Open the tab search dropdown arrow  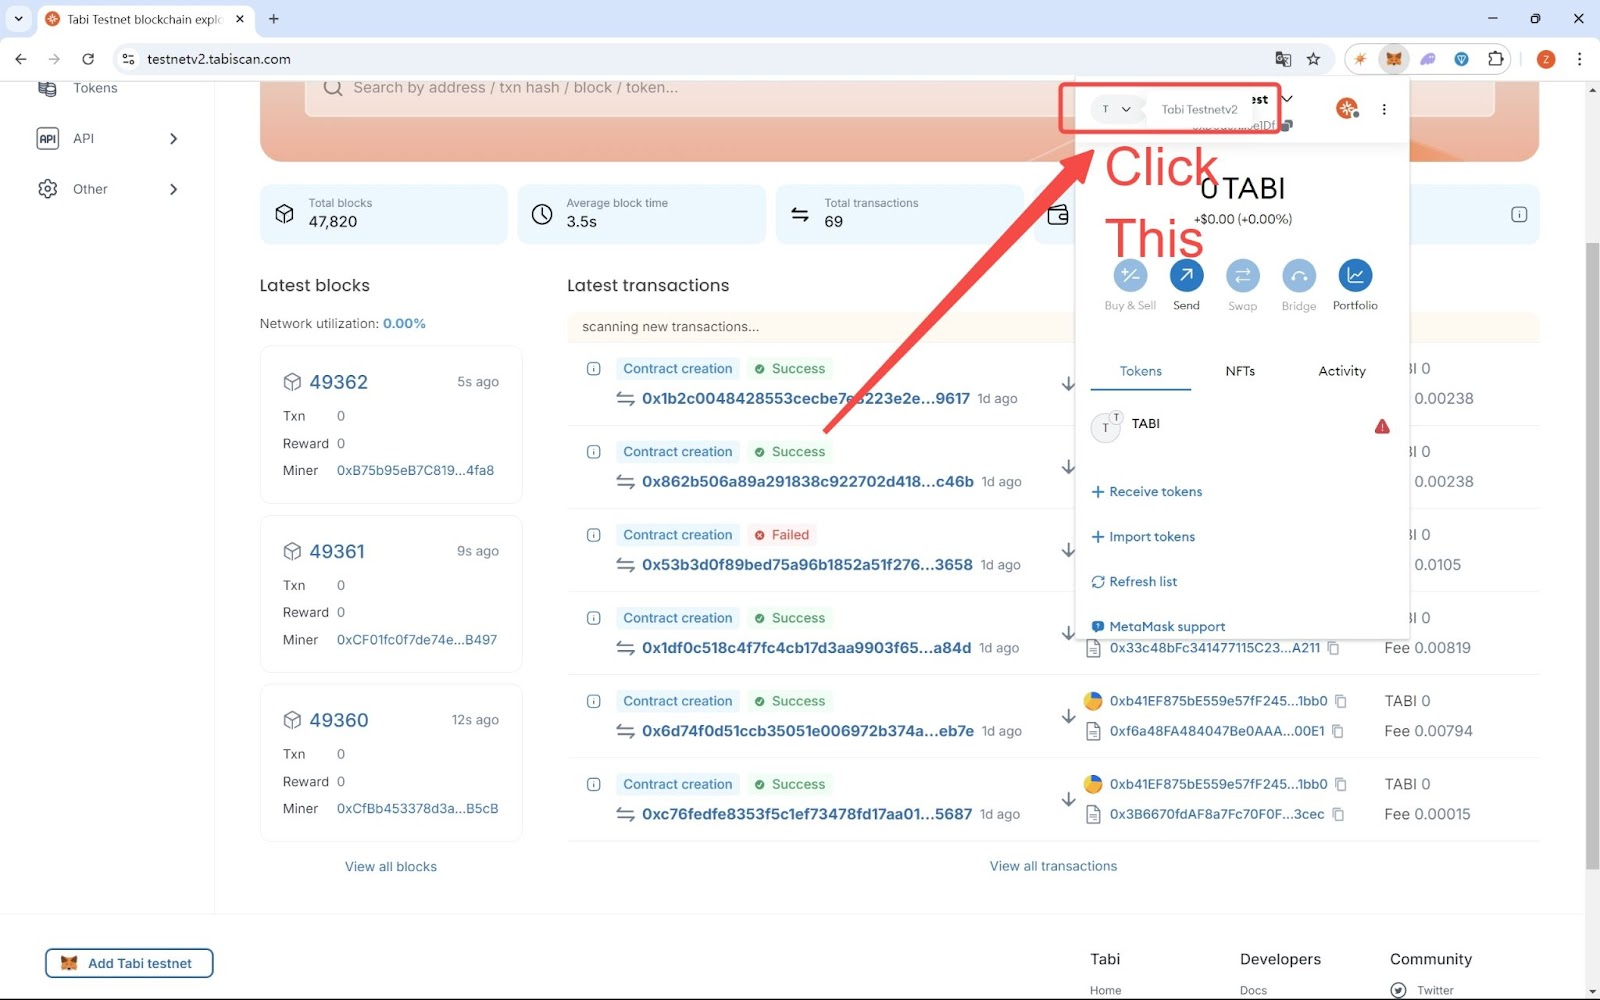point(18,18)
